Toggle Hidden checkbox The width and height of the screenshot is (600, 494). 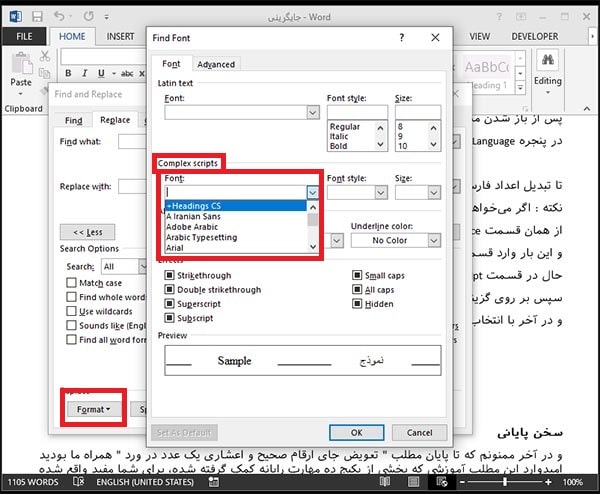tap(357, 303)
